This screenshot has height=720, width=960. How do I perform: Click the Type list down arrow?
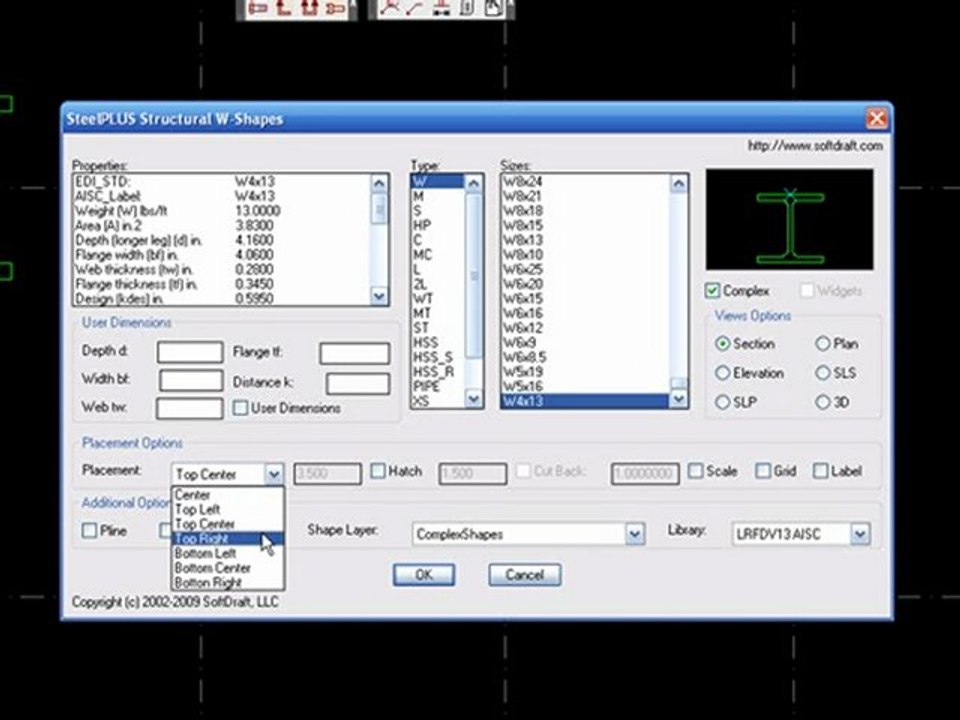[473, 400]
